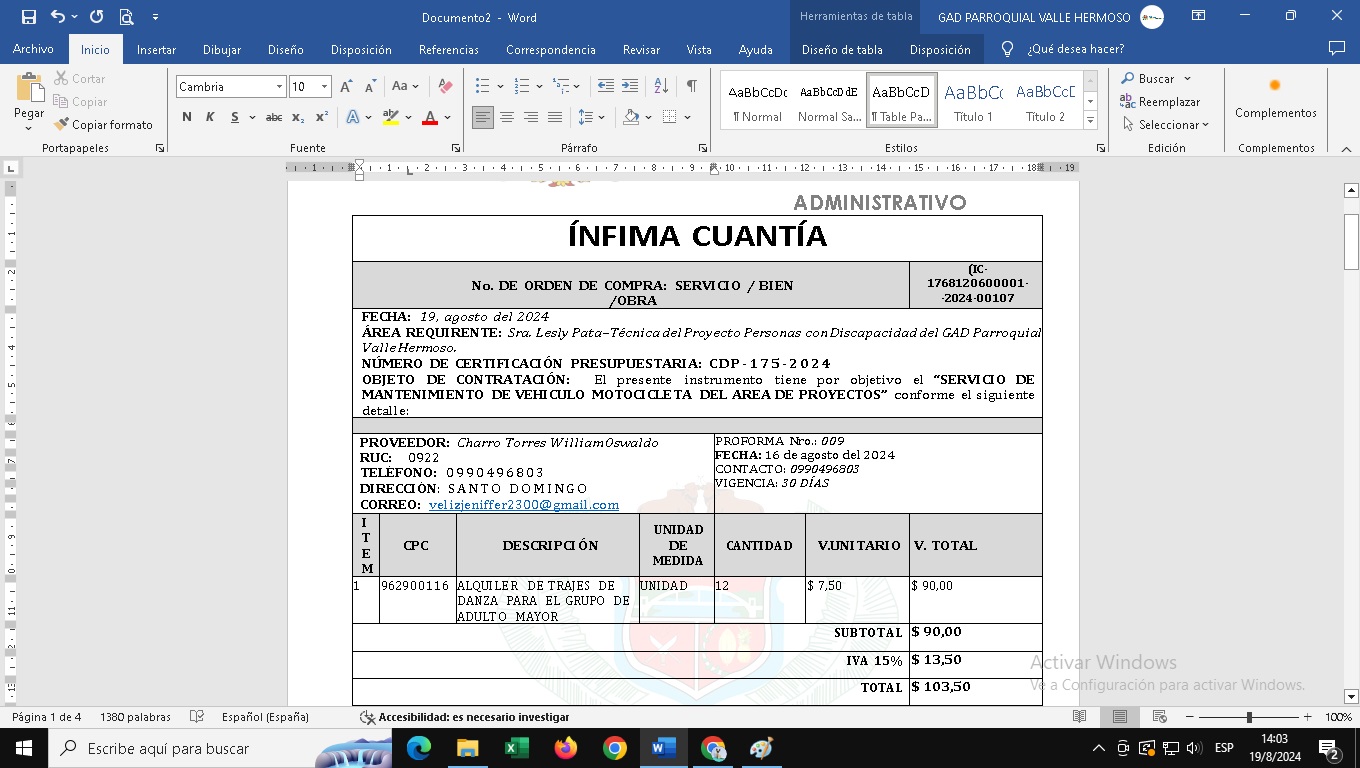Switch to the Referencias tab
This screenshot has width=1360, height=768.
[449, 49]
